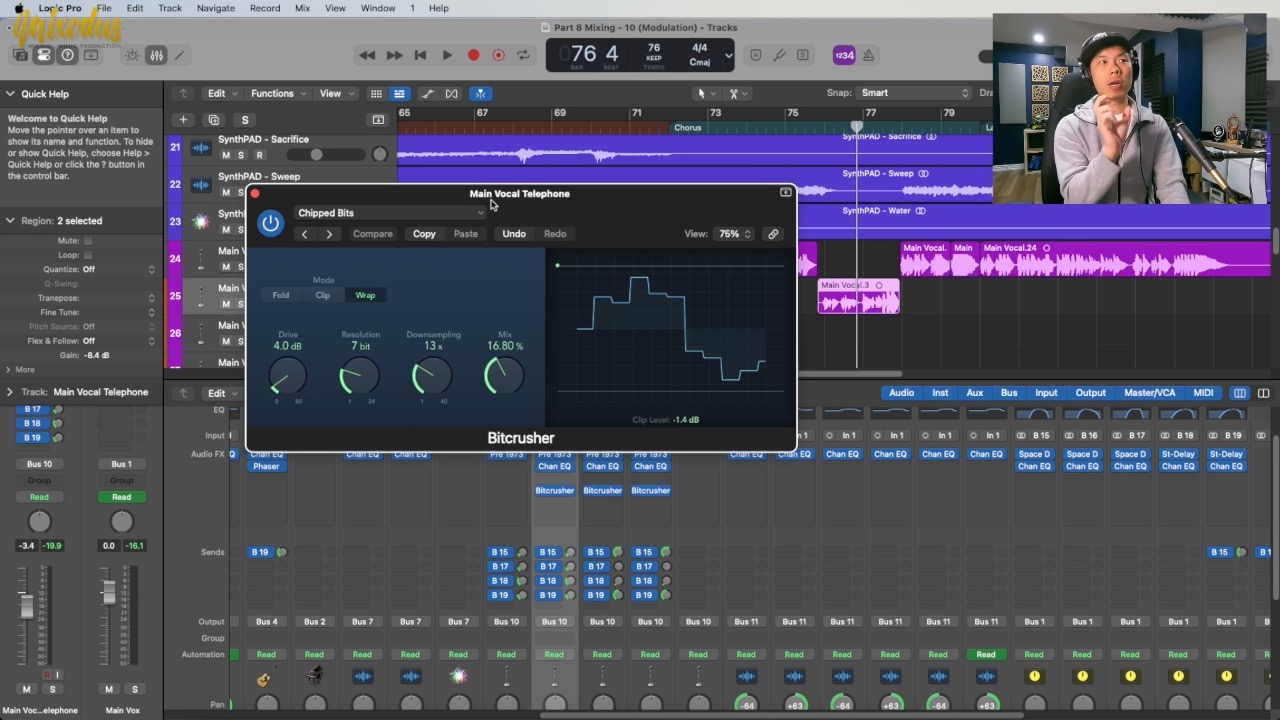Click the Tuner icon
Image resolution: width=1280 pixels, height=720 pixels.
[779, 55]
